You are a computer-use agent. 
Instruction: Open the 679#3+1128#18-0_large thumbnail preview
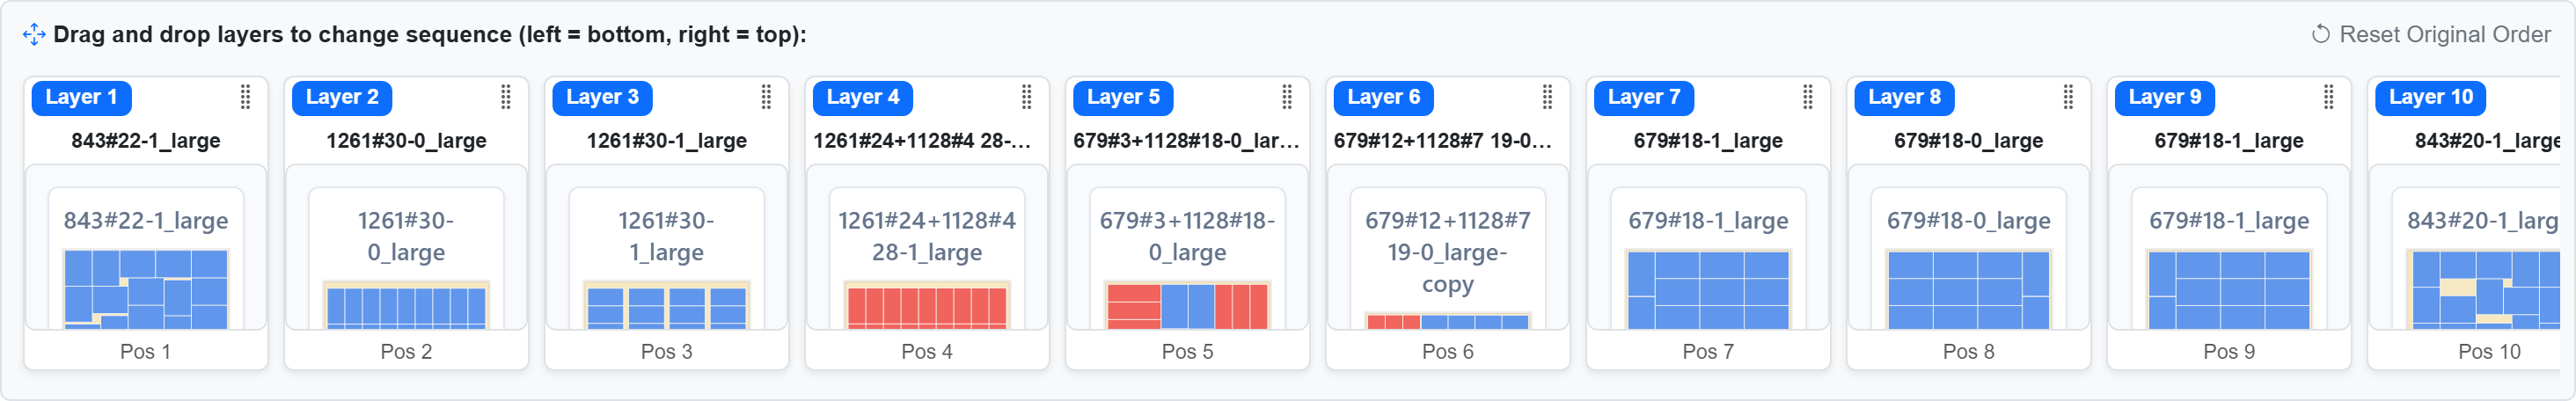coord(1187,305)
